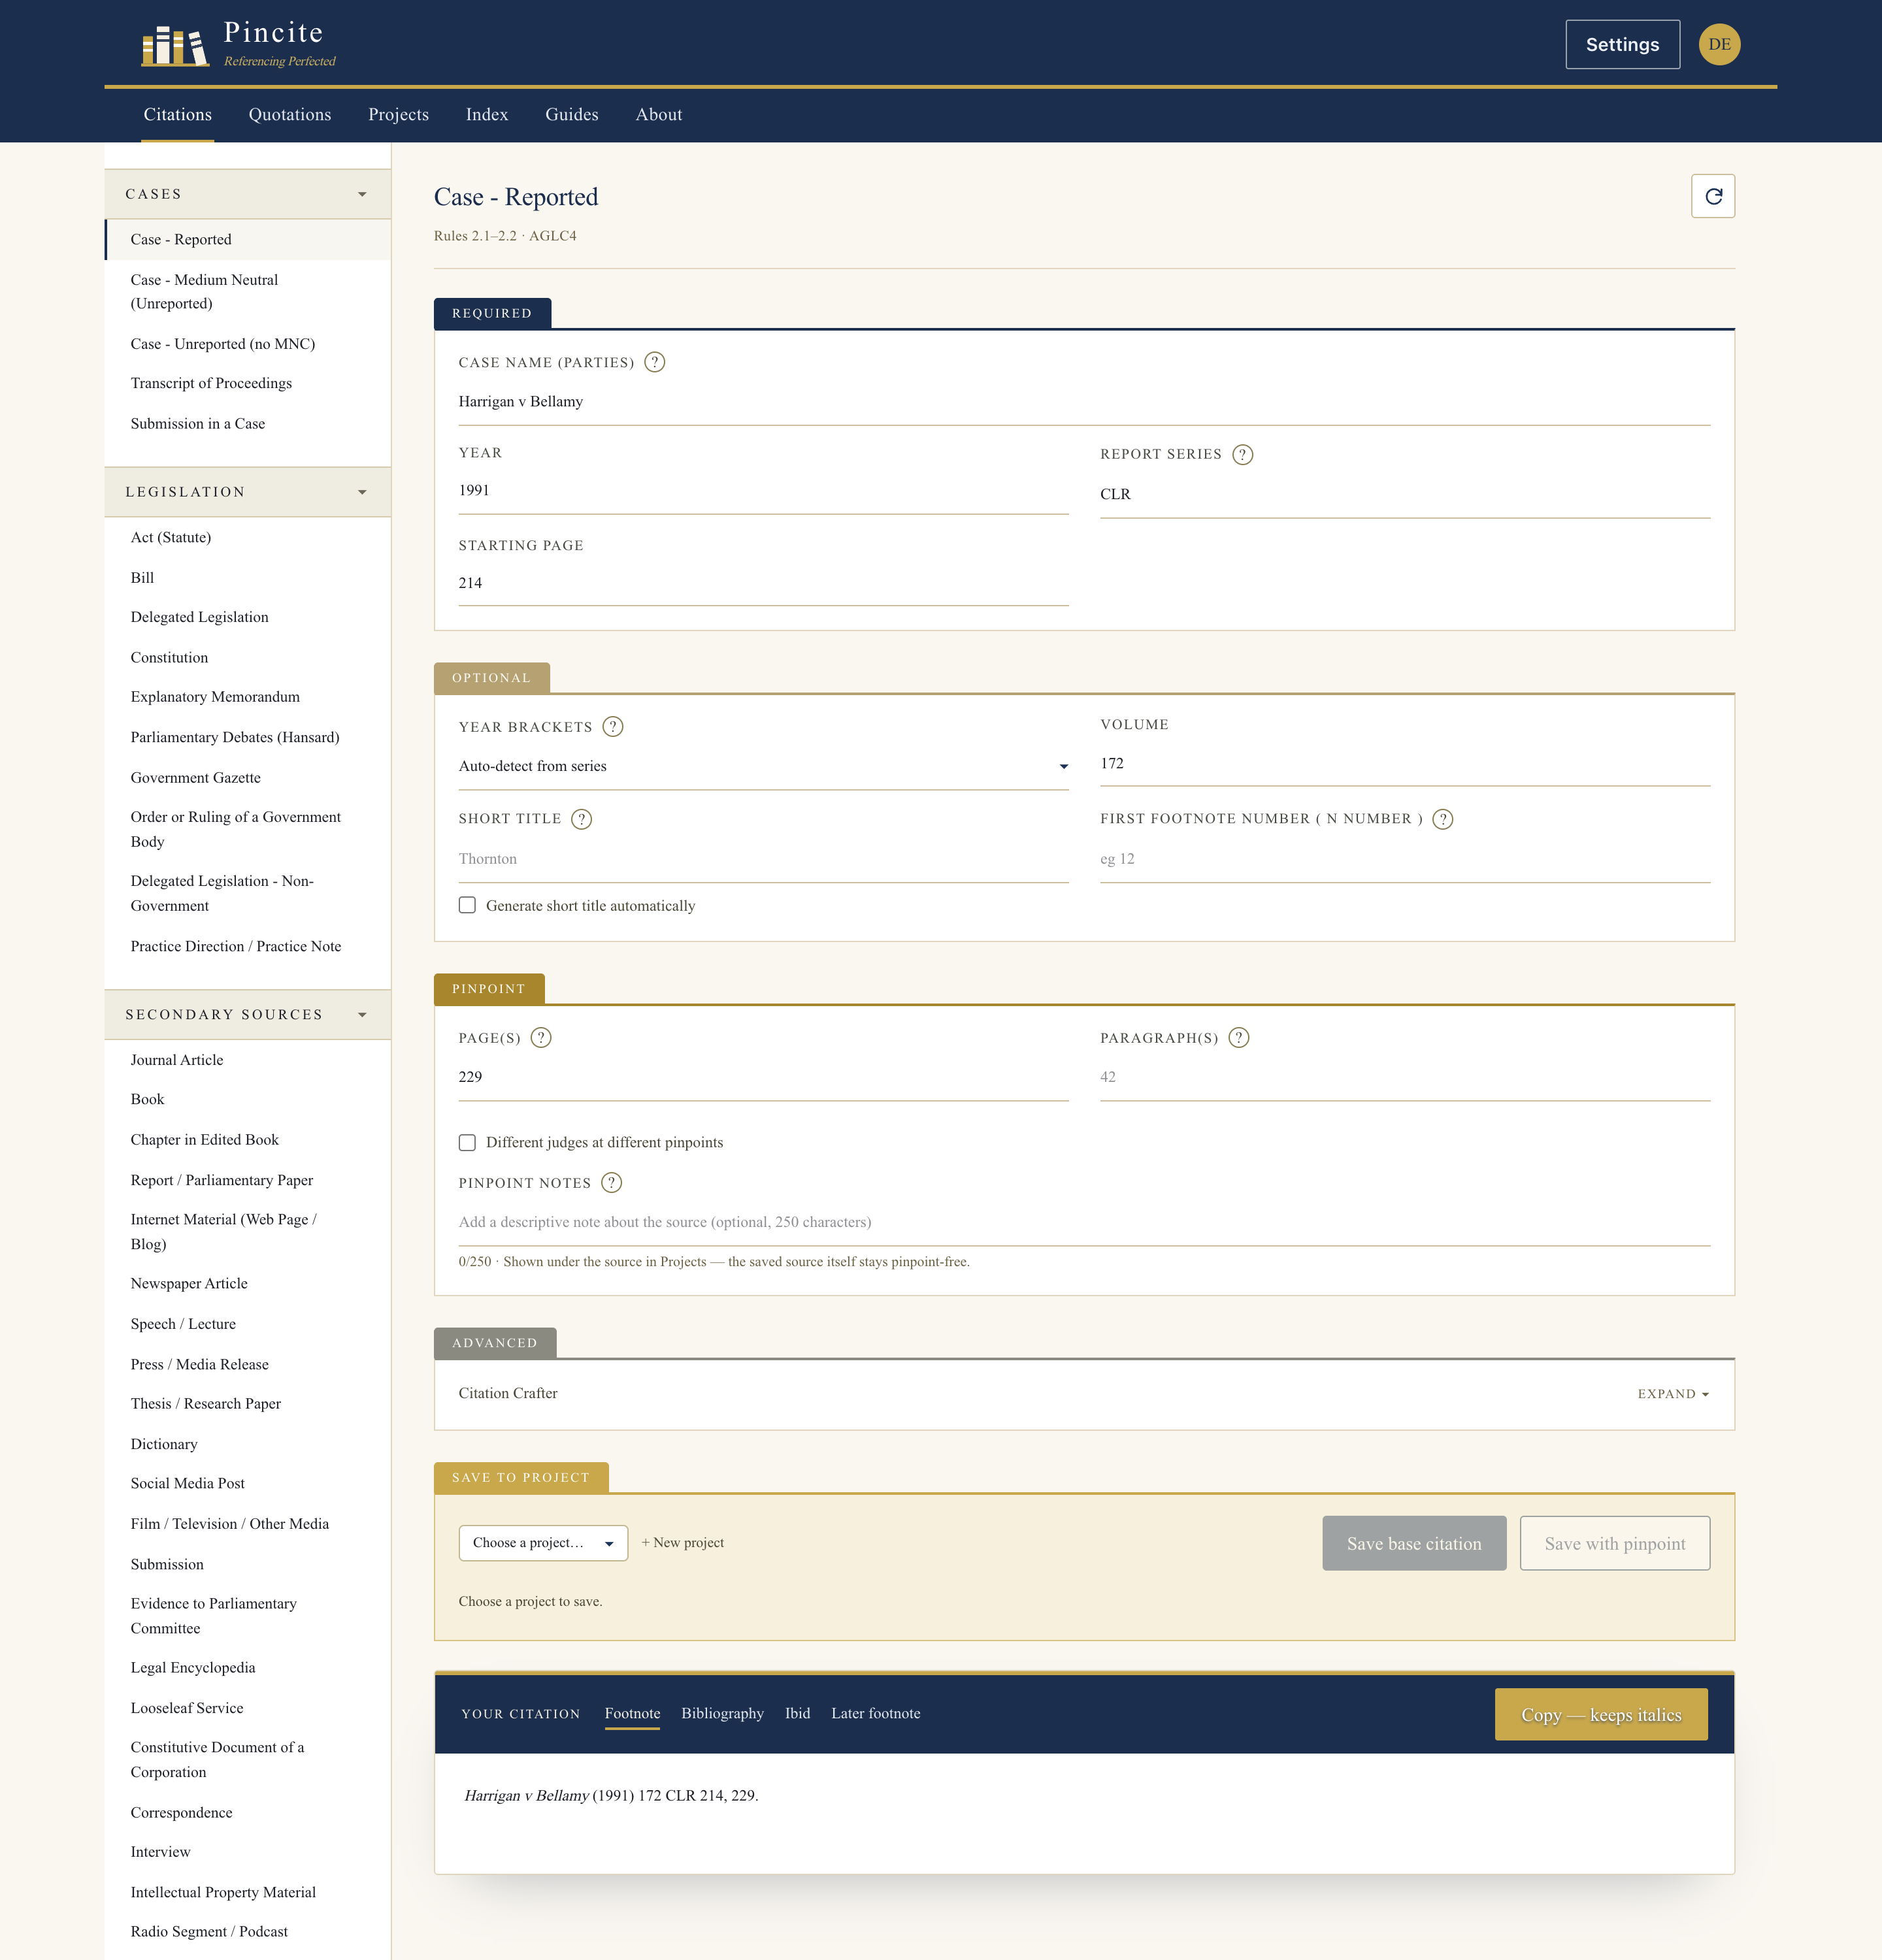Open the Guides nav tab
The height and width of the screenshot is (1960, 1882).
point(572,115)
